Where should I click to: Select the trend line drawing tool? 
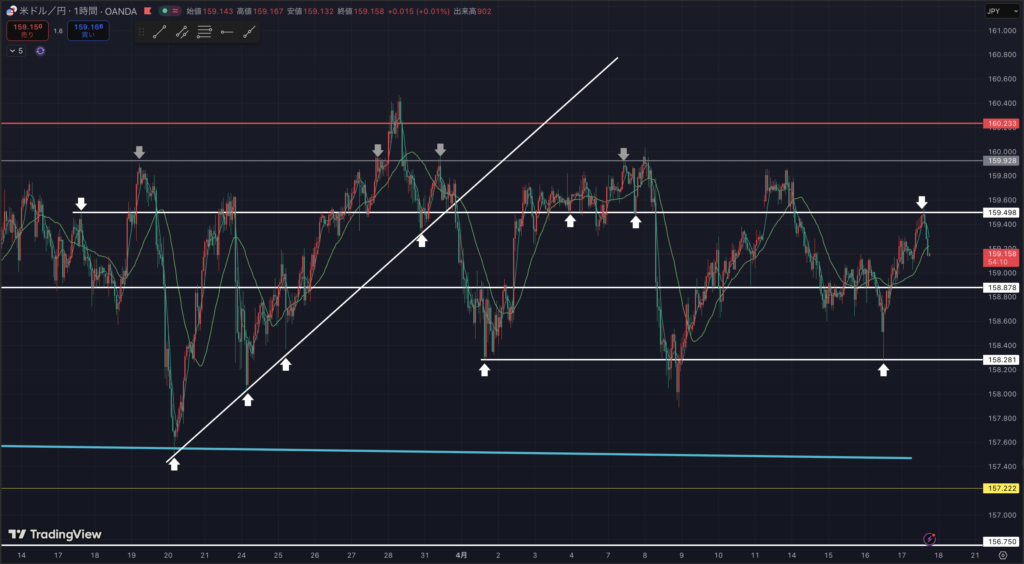pos(160,32)
